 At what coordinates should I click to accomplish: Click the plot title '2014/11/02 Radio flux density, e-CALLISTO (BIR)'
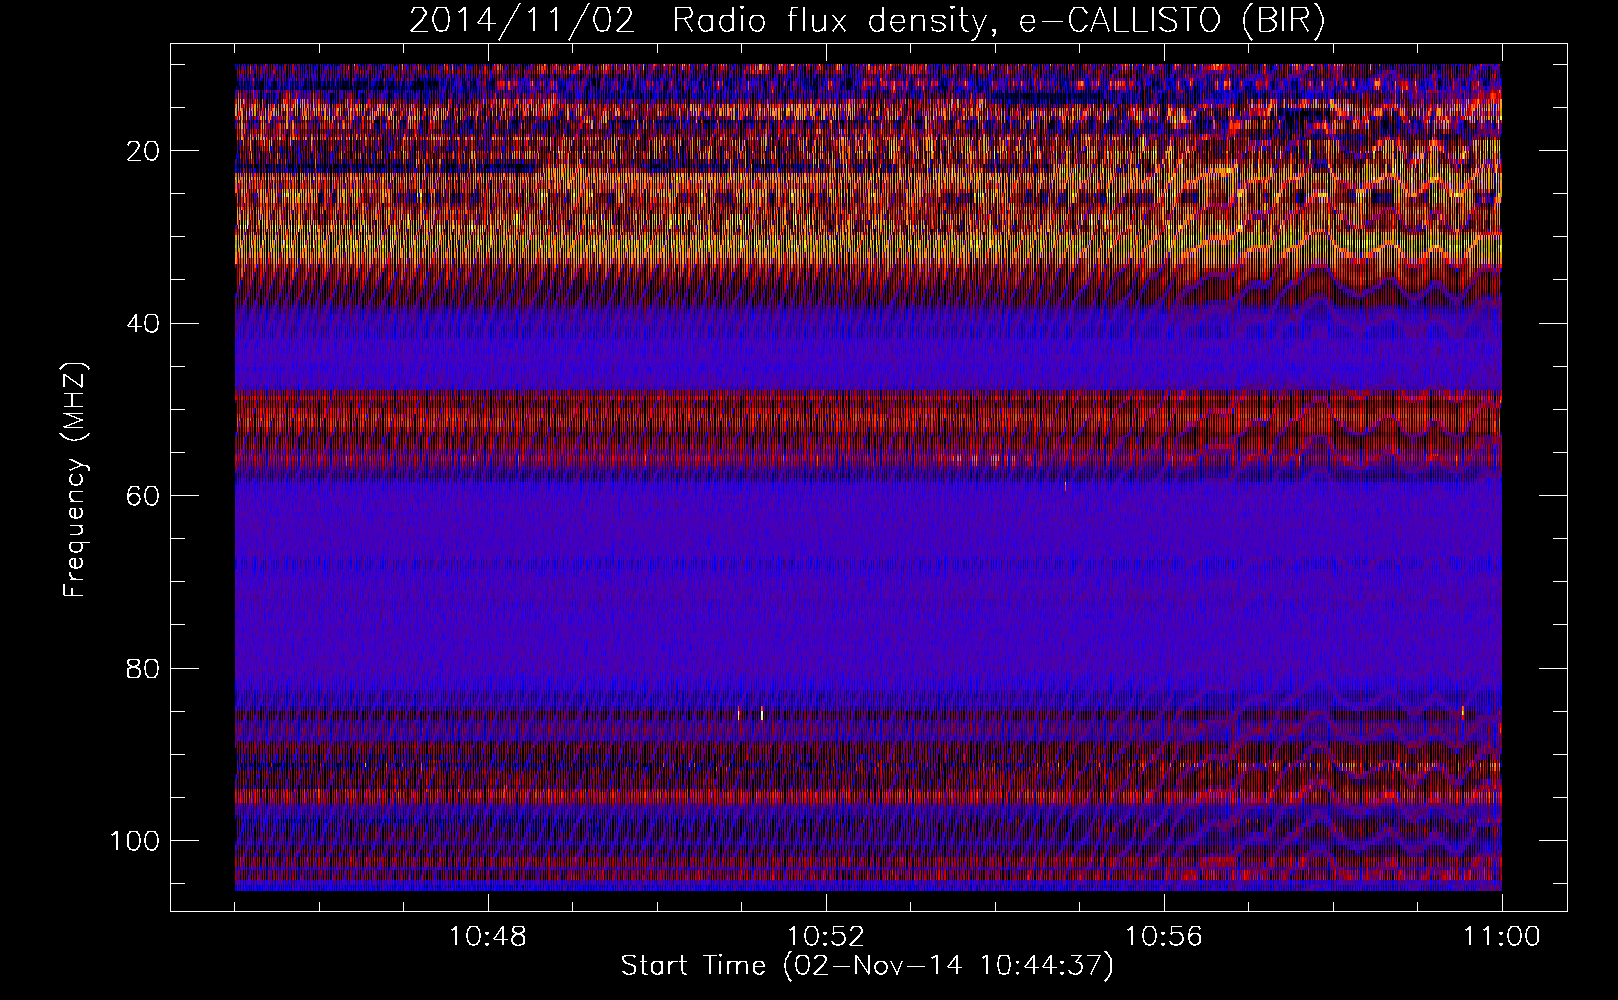point(867,21)
